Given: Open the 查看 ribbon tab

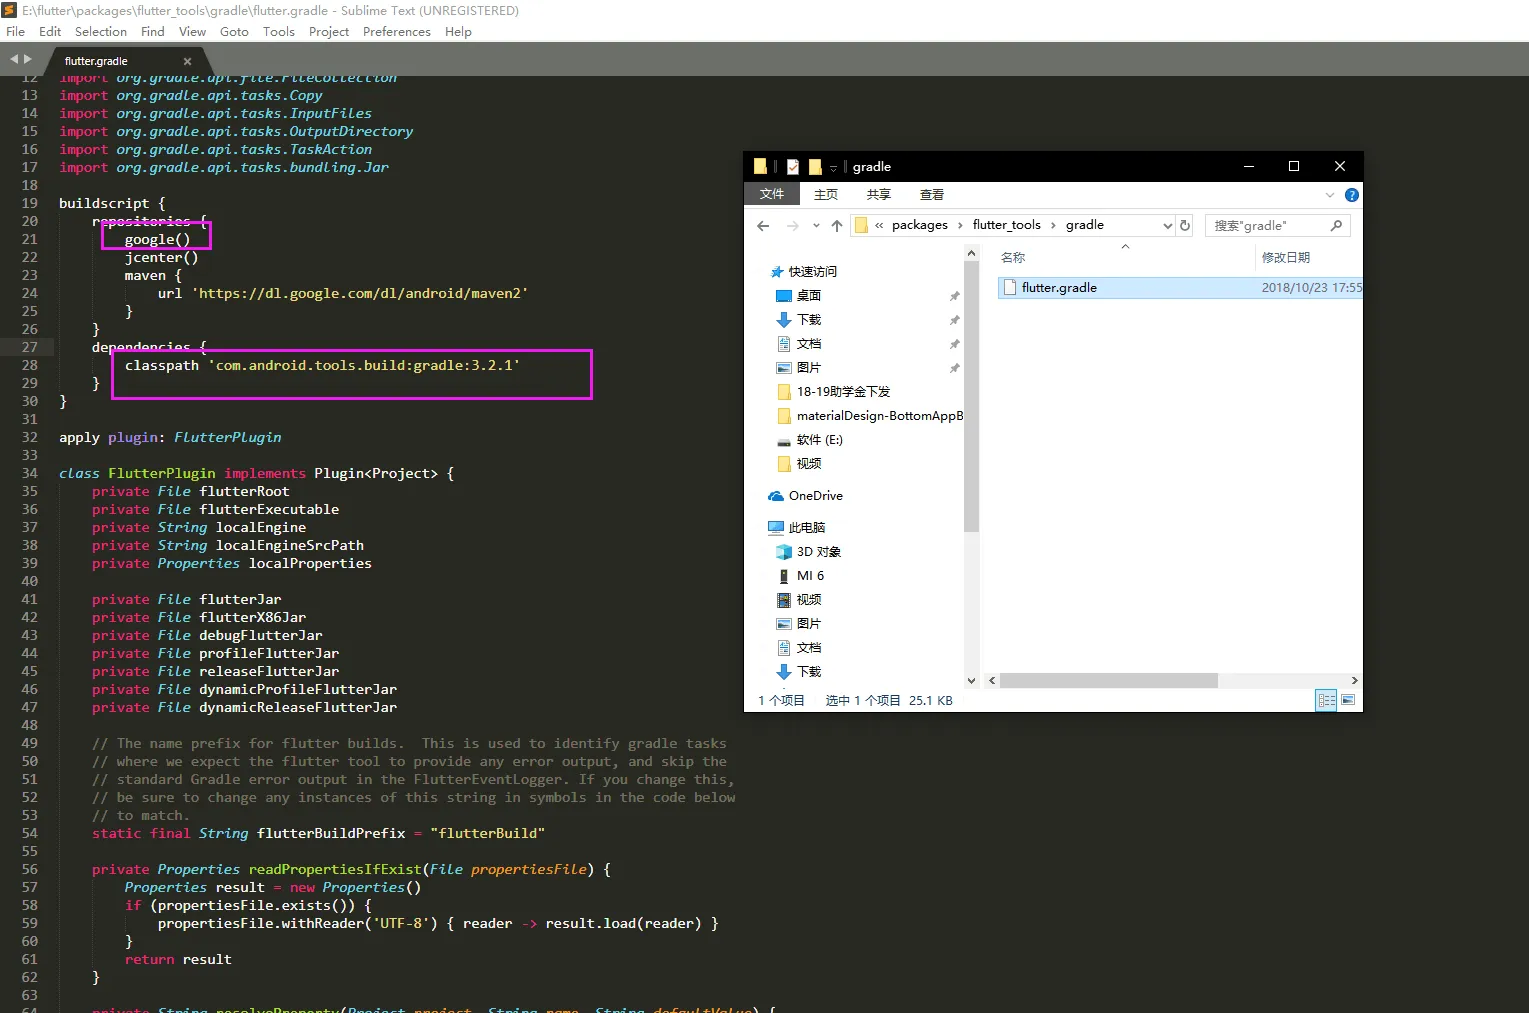Looking at the screenshot, I should pos(931,195).
